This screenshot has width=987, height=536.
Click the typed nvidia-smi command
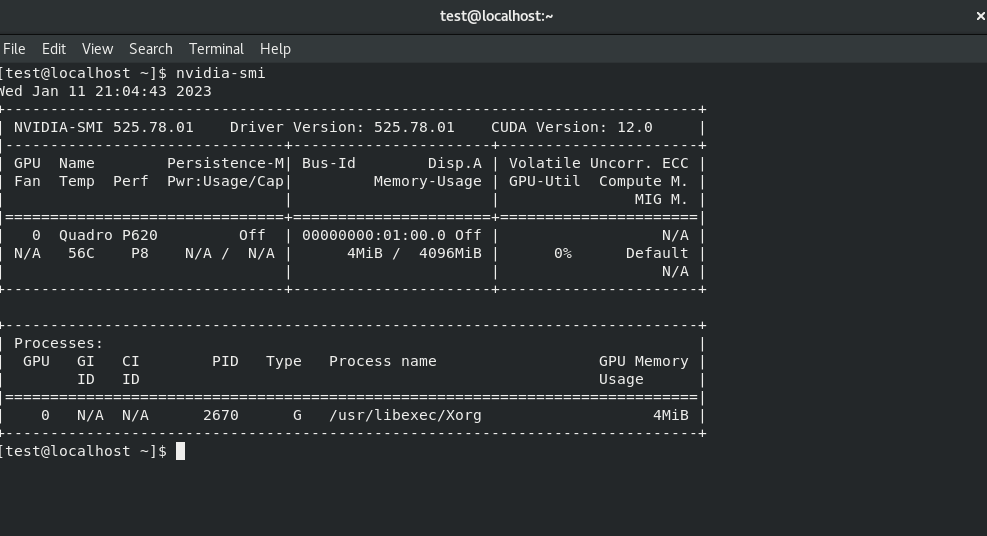click(x=220, y=73)
